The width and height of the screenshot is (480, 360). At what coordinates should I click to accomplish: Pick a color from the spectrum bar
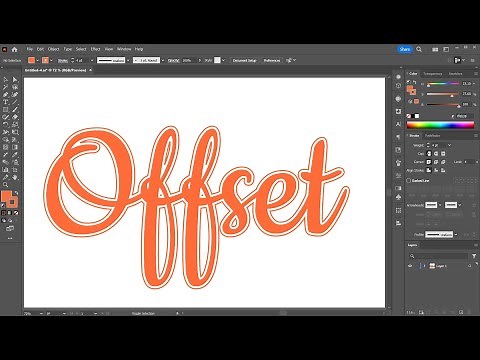coord(440,125)
